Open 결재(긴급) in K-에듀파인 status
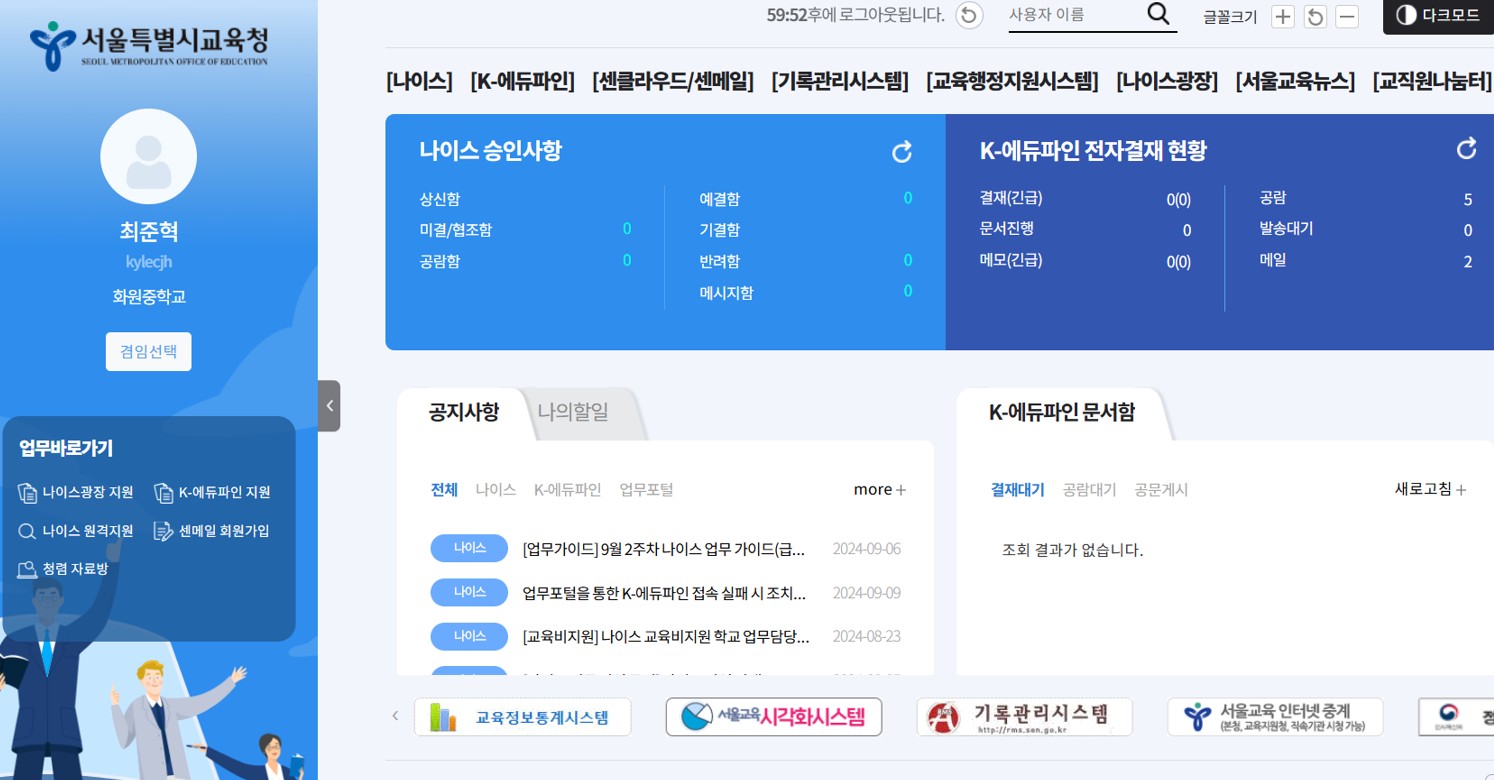Screen dimensions: 1494x780 tap(1011, 198)
